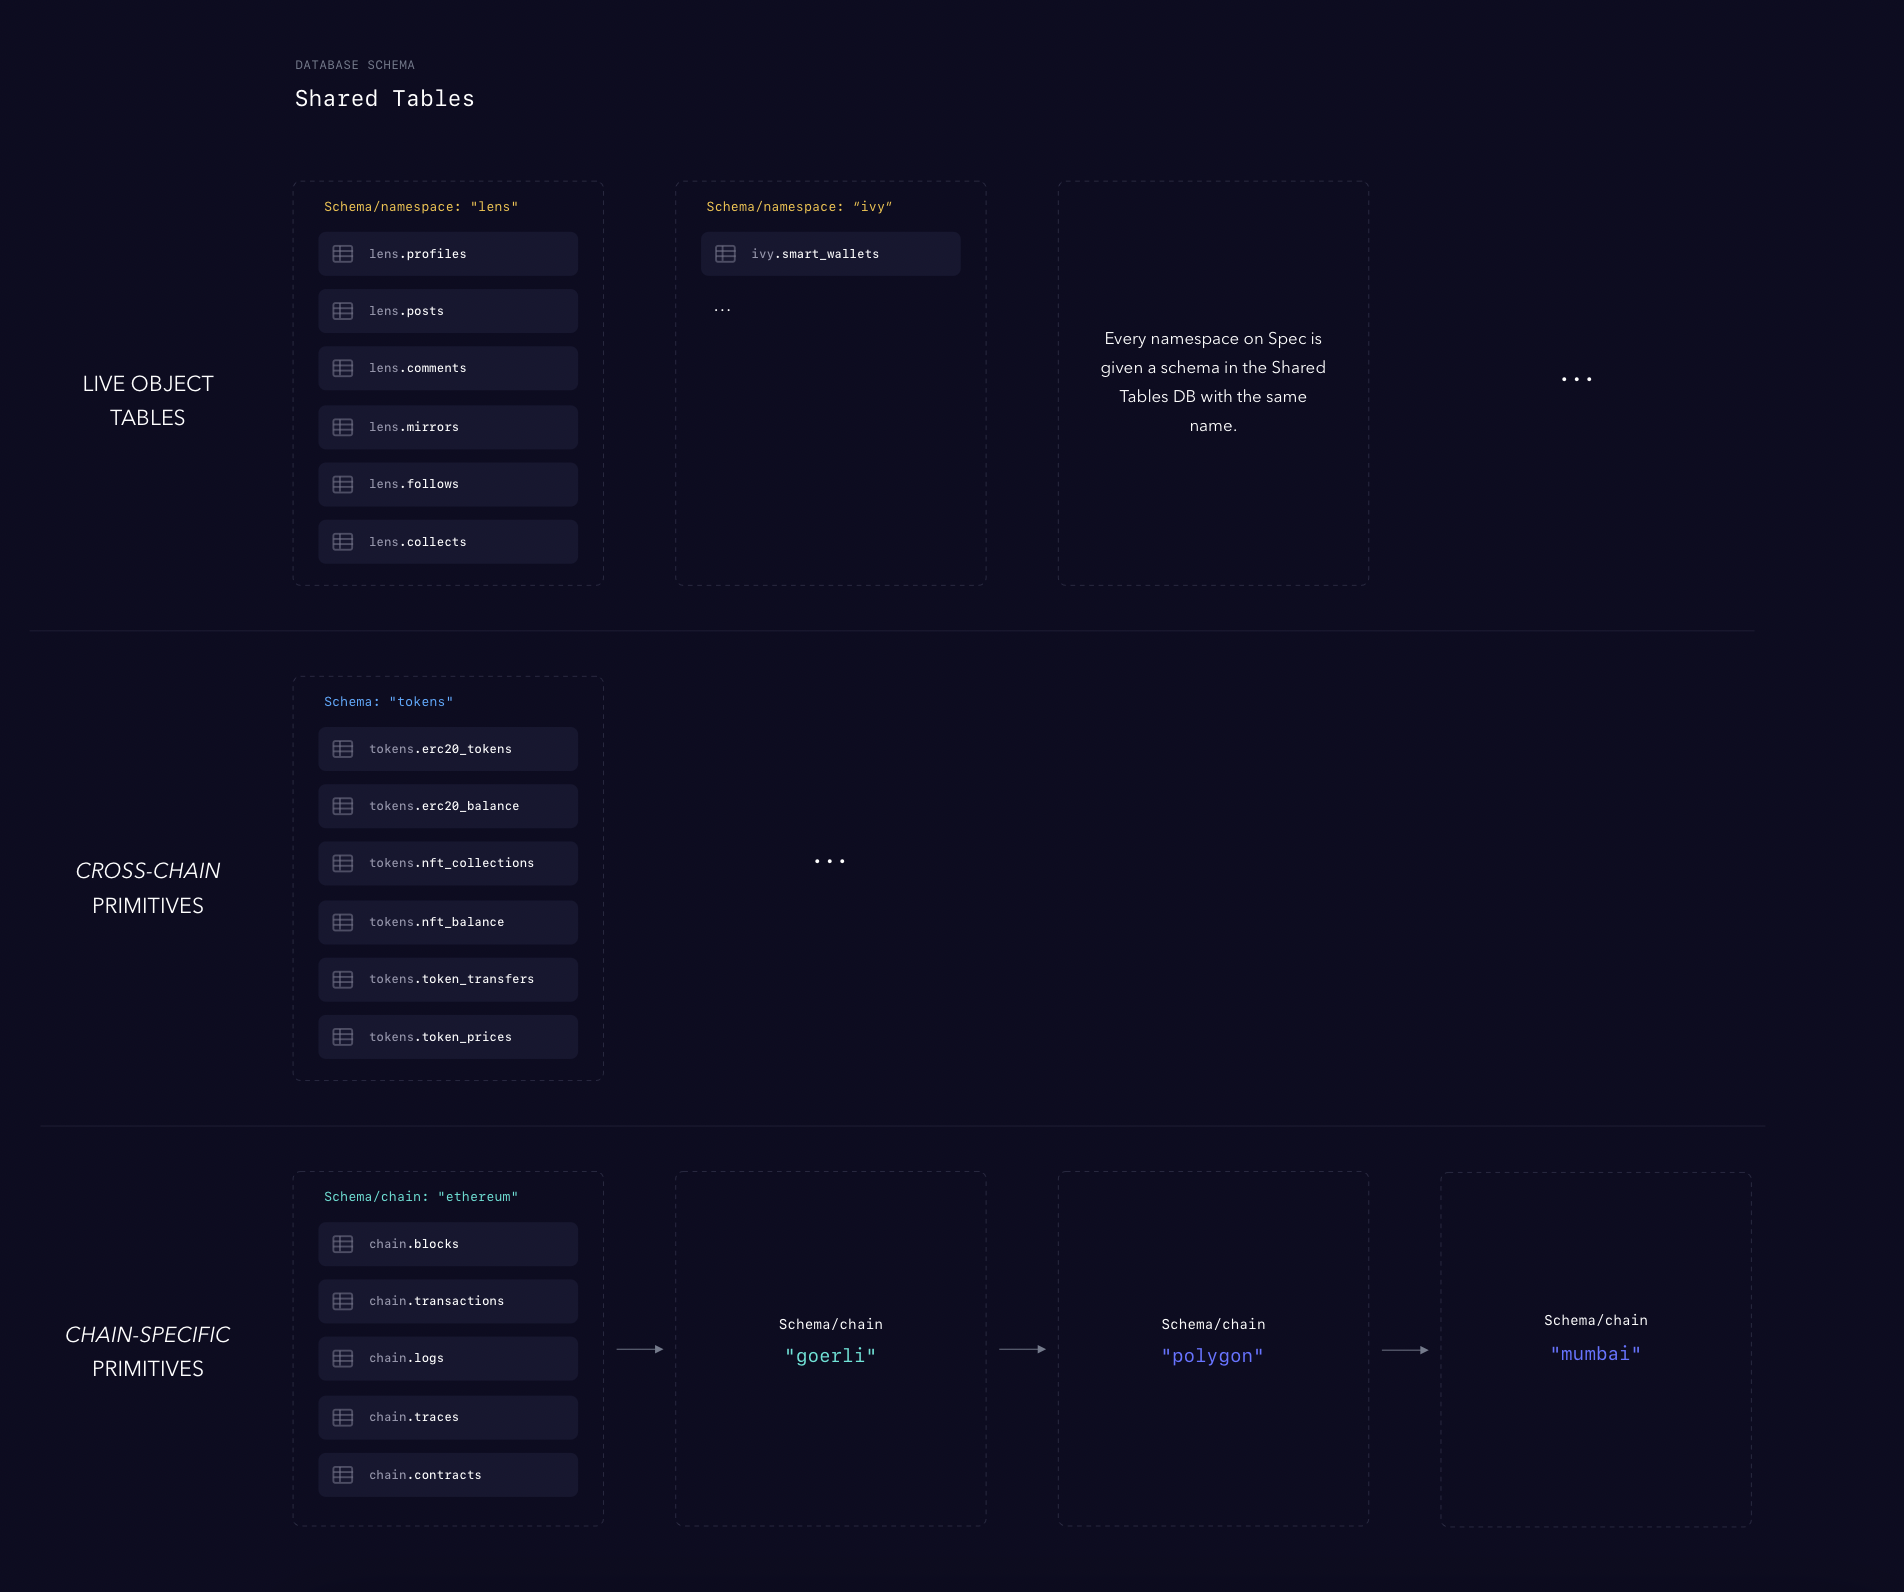Click the table icon for tokens.erc20_tokens
Image resolution: width=1904 pixels, height=1592 pixels.
coord(344,748)
